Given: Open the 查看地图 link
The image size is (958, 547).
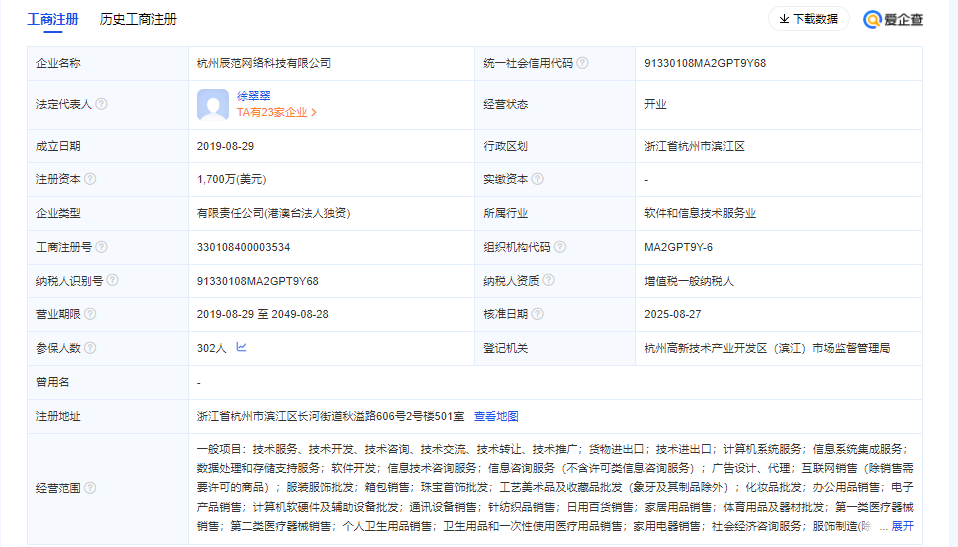Looking at the screenshot, I should click(496, 416).
